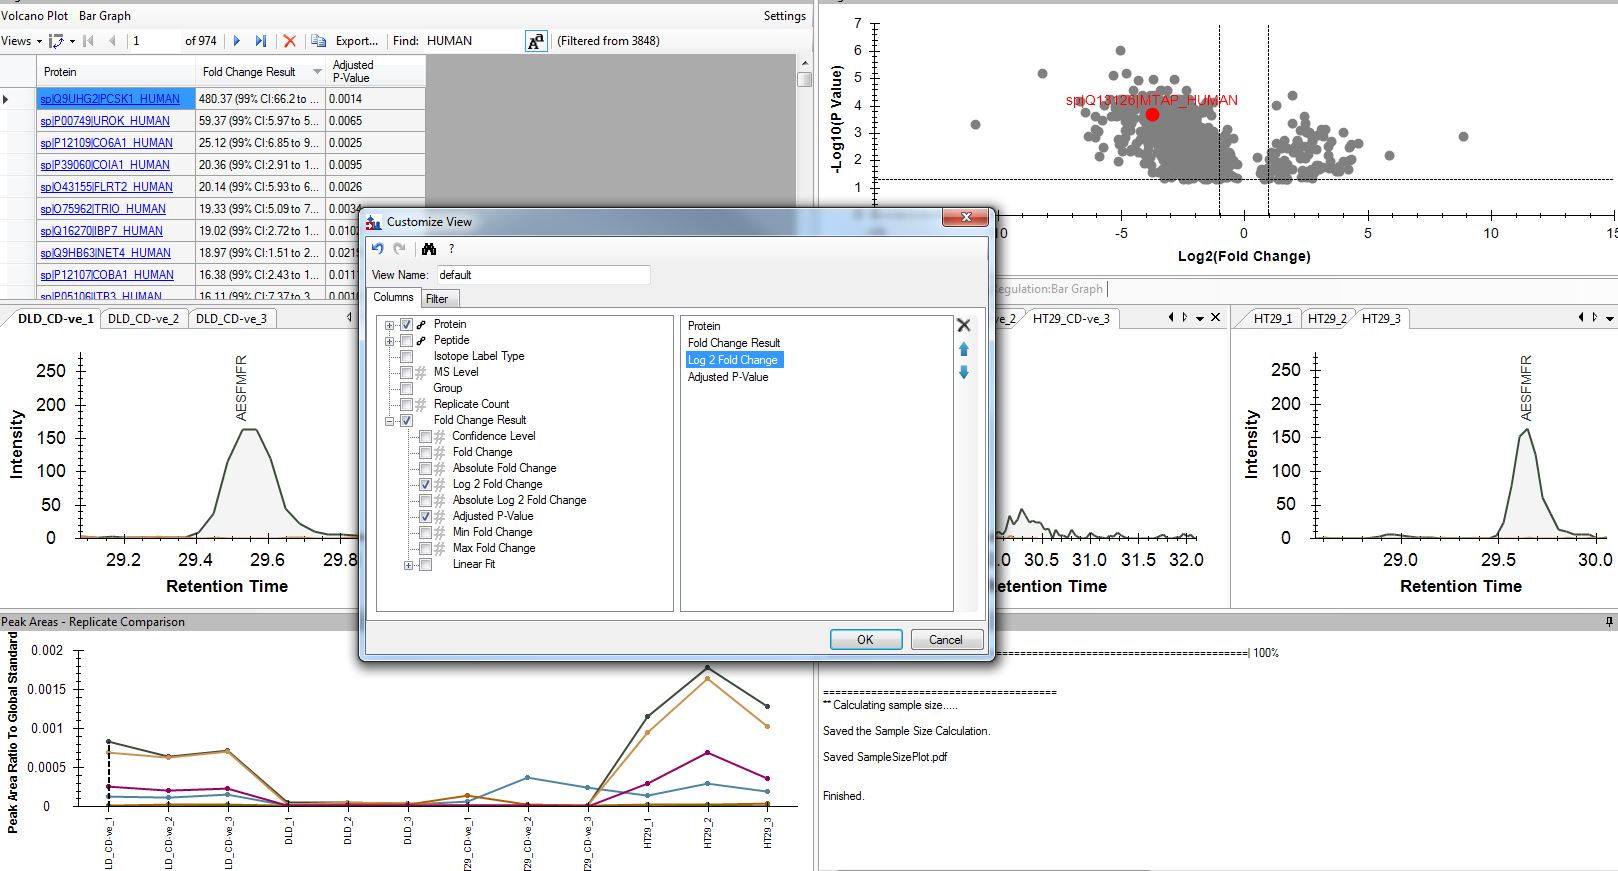The width and height of the screenshot is (1618, 871).
Task: Check the Absolute Fold Change checkbox
Action: click(x=426, y=468)
